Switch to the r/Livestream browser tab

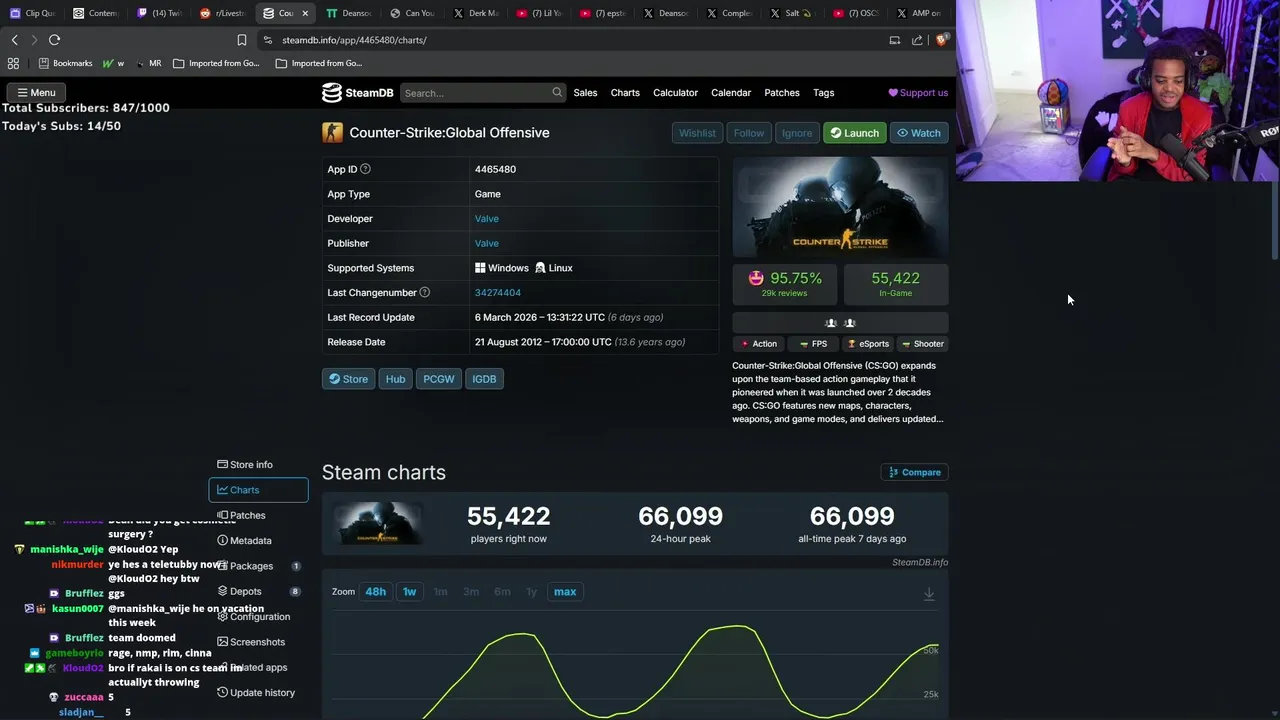222,13
